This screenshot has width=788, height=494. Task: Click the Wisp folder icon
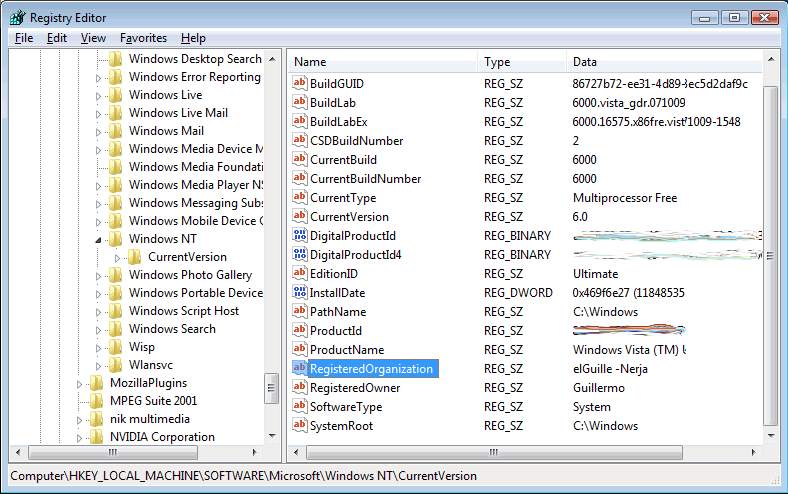[x=116, y=347]
